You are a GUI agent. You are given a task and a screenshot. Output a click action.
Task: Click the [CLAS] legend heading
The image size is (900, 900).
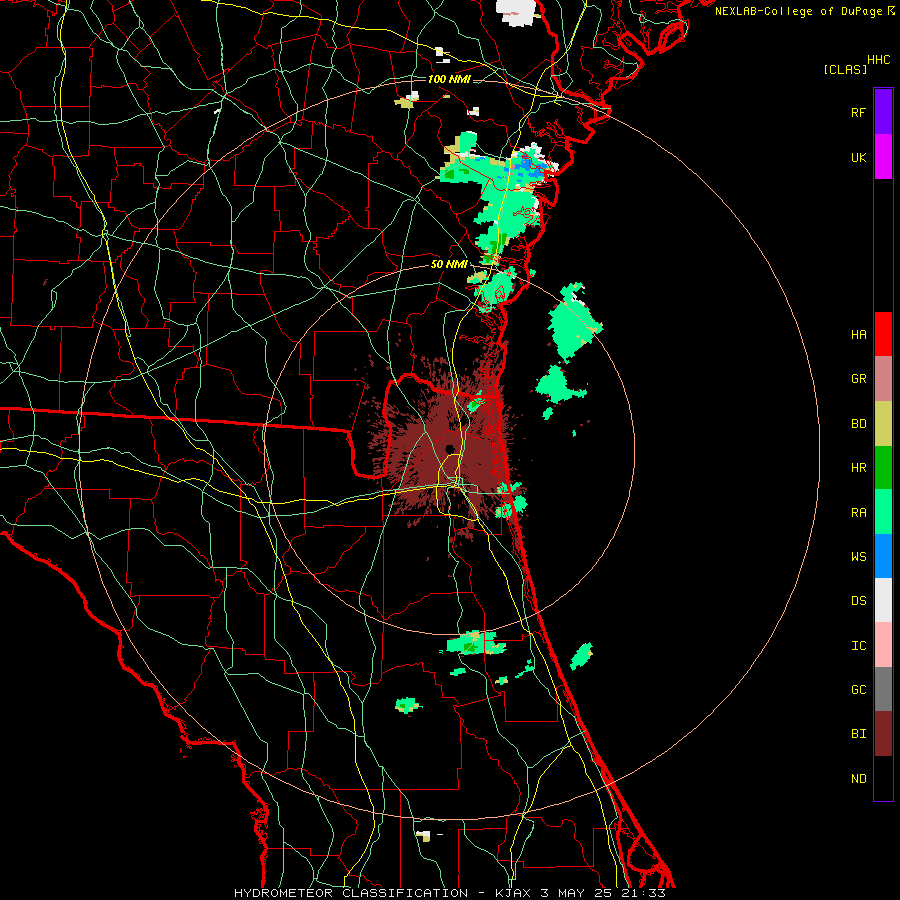click(x=845, y=69)
